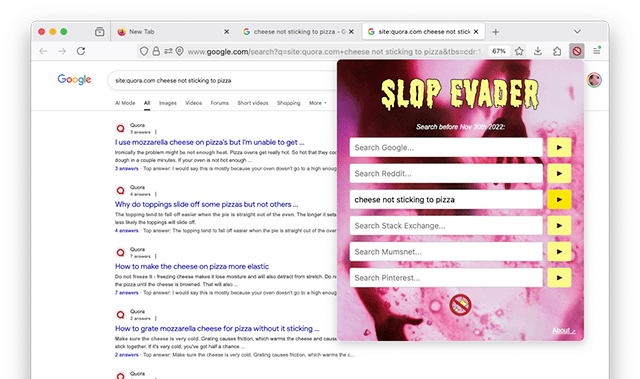Open the Firefox hamburger menu
This screenshot has width=640, height=379.
tap(596, 51)
